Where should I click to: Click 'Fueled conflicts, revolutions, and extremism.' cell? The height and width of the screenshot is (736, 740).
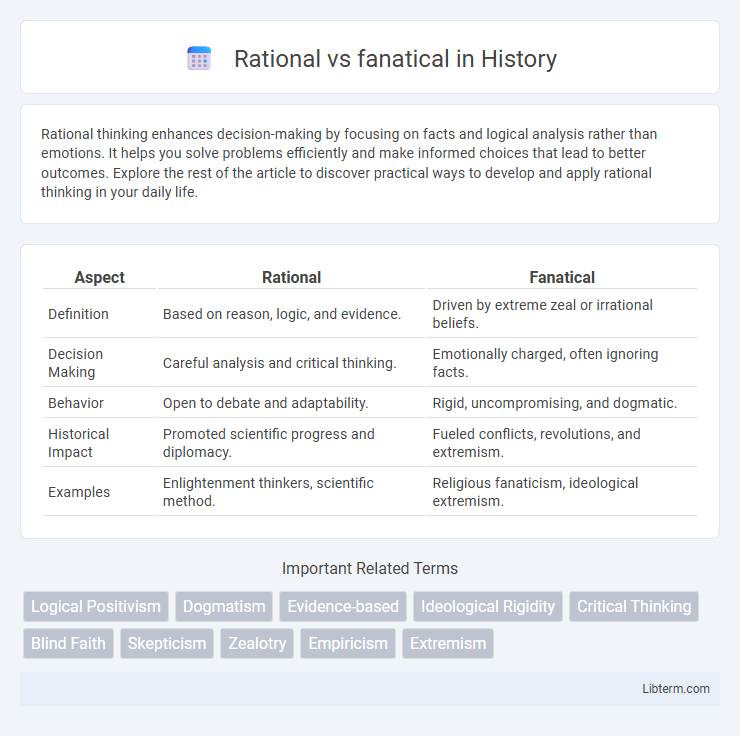click(x=562, y=443)
